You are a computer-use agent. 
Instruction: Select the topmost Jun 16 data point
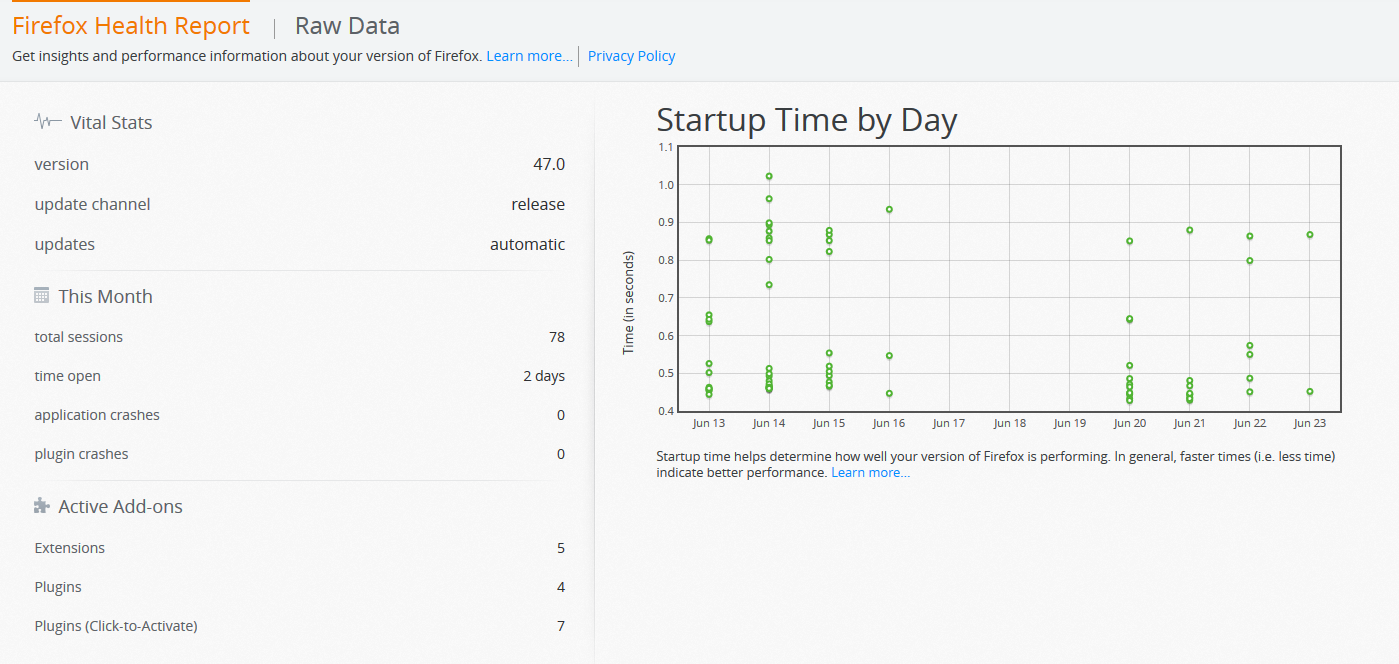coord(889,209)
